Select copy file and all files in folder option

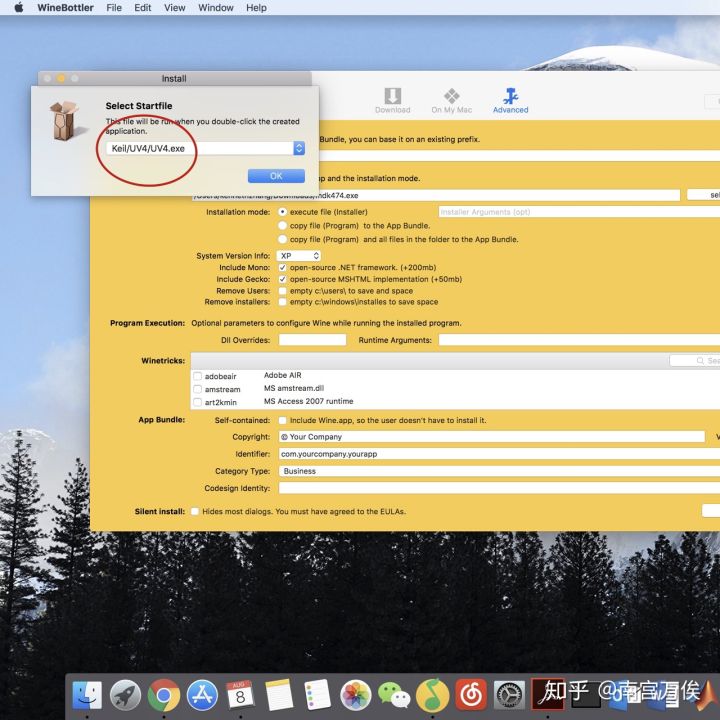point(282,239)
